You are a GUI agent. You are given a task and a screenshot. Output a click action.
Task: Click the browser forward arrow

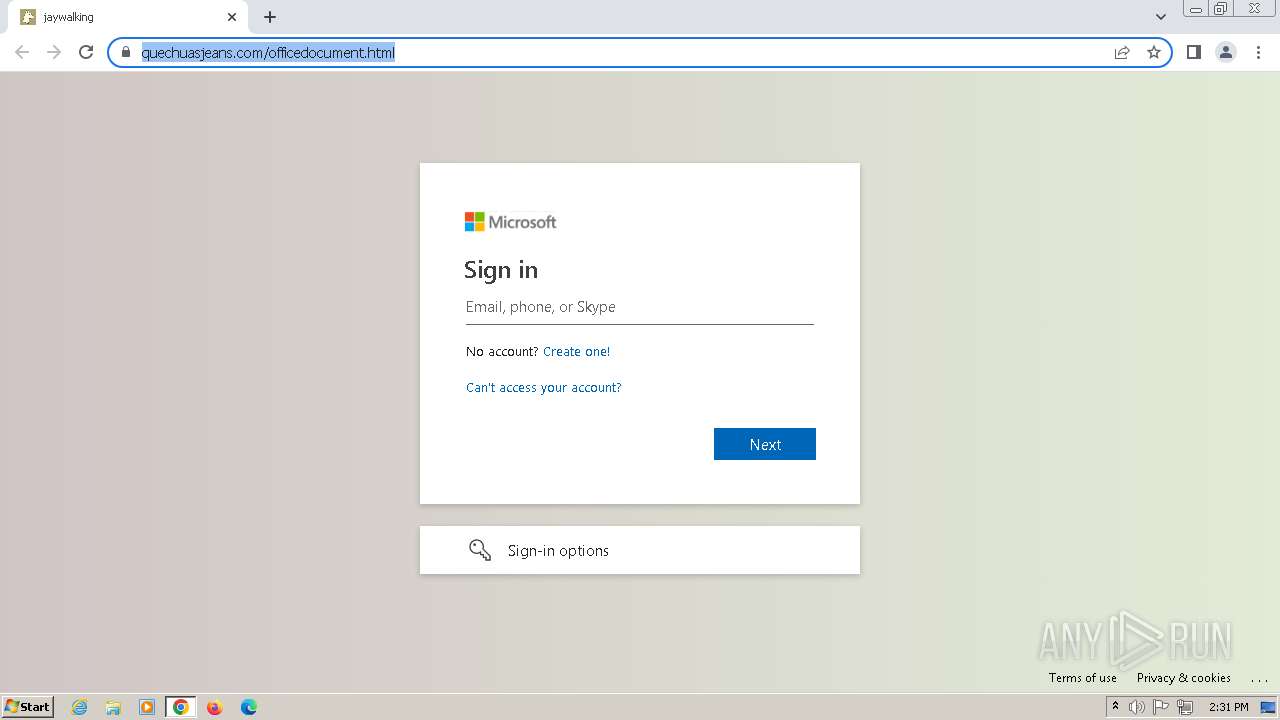(x=54, y=52)
